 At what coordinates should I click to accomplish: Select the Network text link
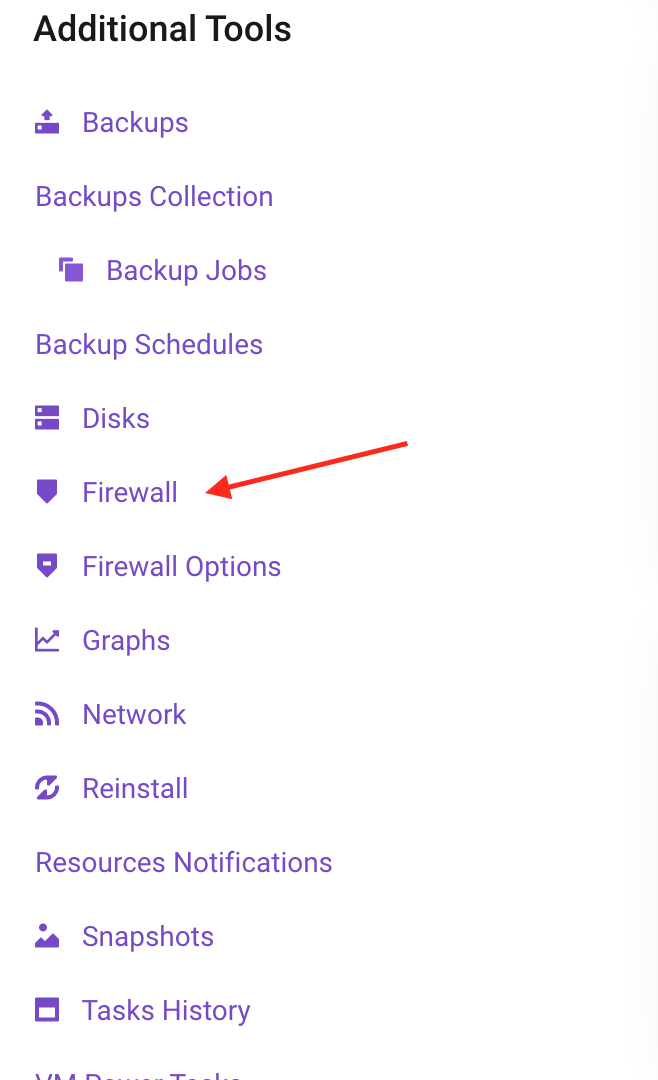[x=134, y=714]
